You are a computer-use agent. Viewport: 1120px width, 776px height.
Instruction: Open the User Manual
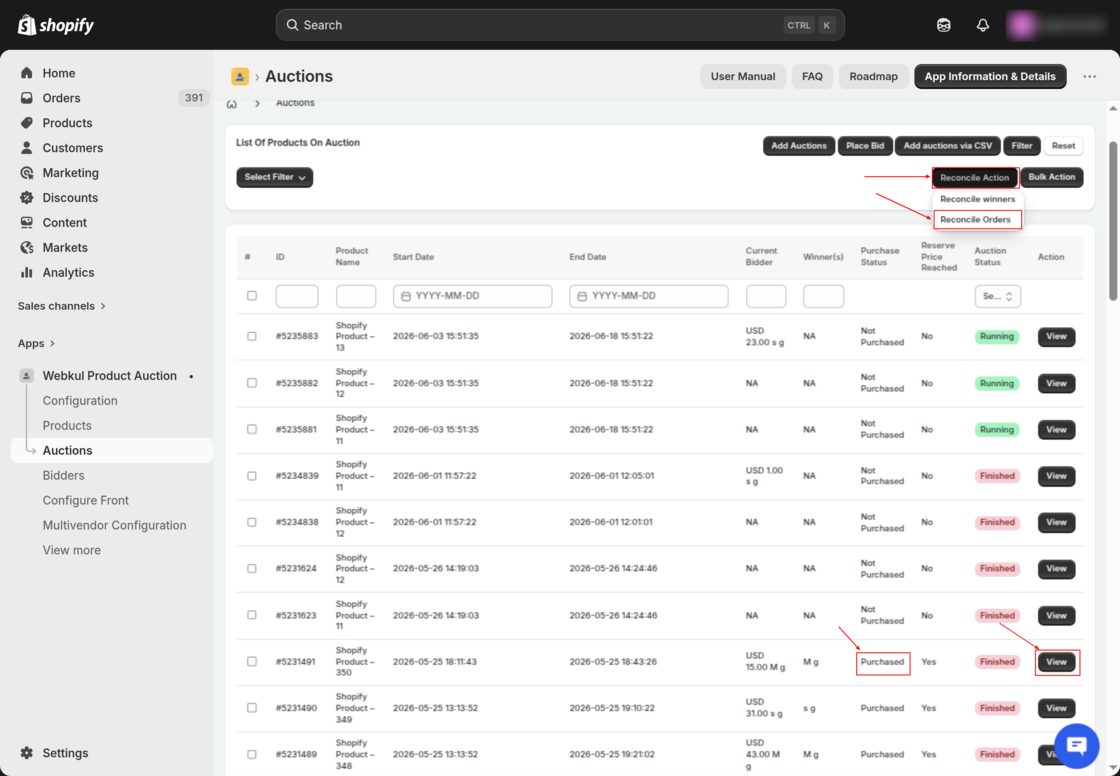pyautogui.click(x=743, y=76)
